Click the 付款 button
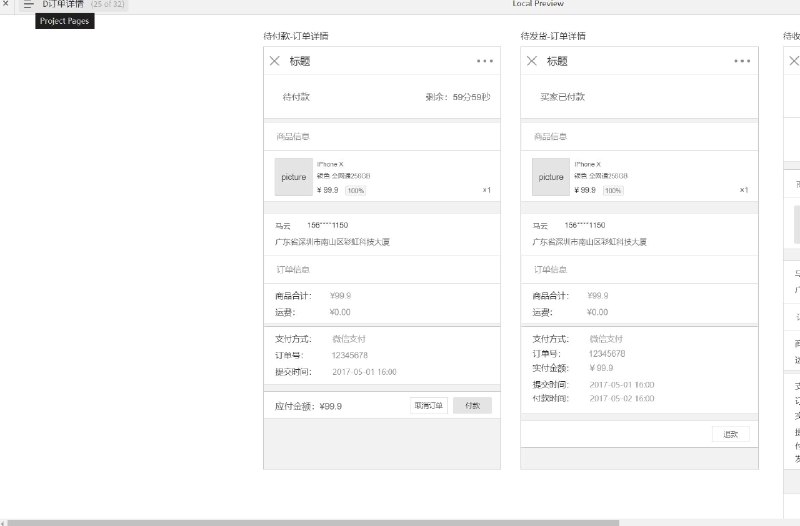This screenshot has height=526, width=800. 472,406
